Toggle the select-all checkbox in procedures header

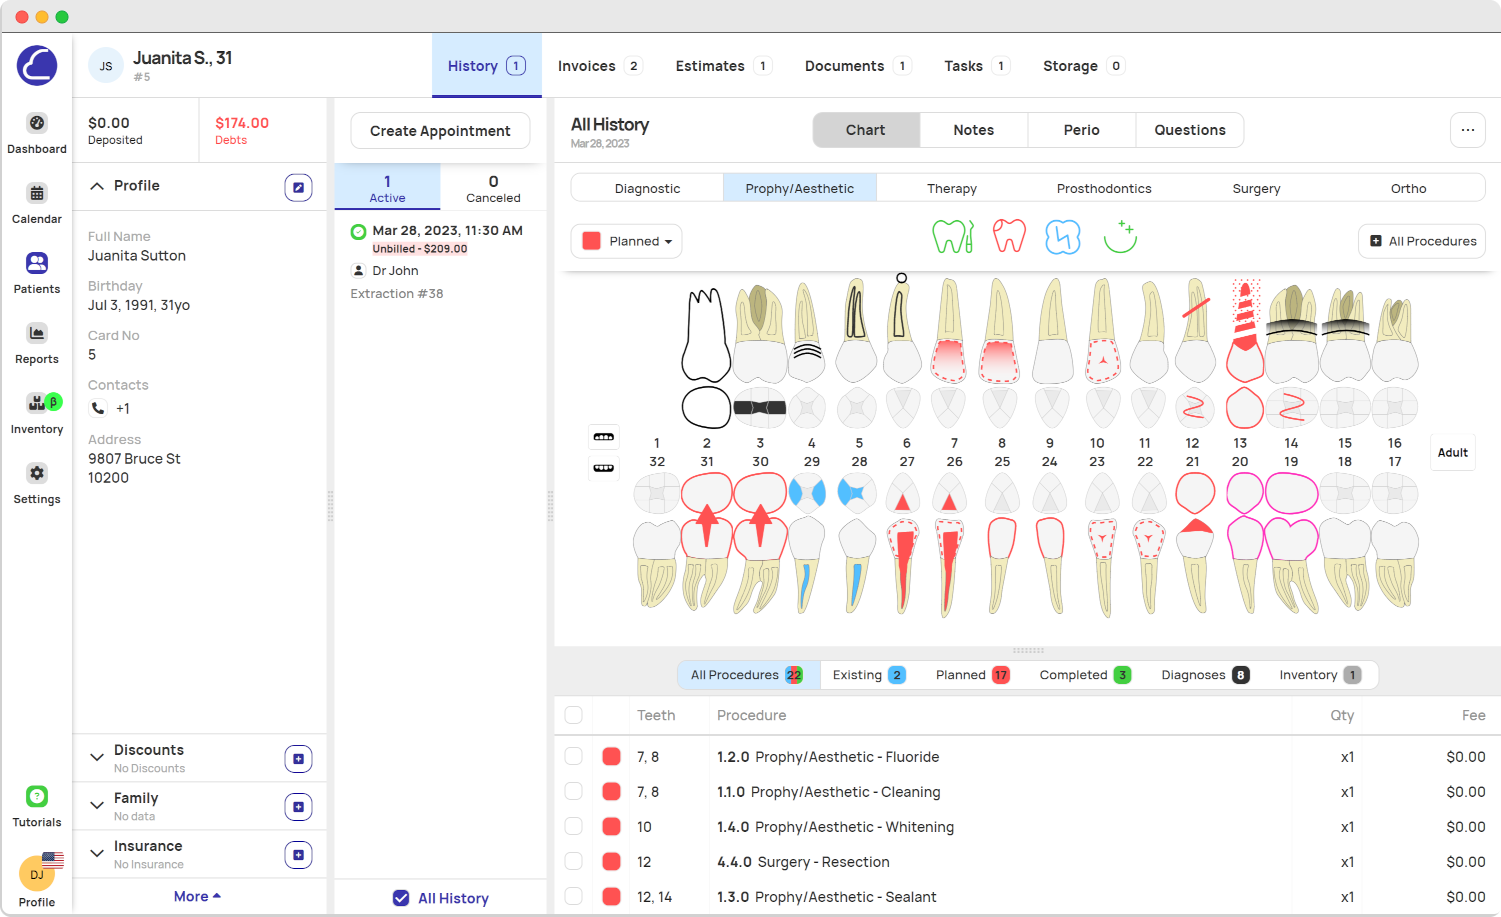(573, 715)
